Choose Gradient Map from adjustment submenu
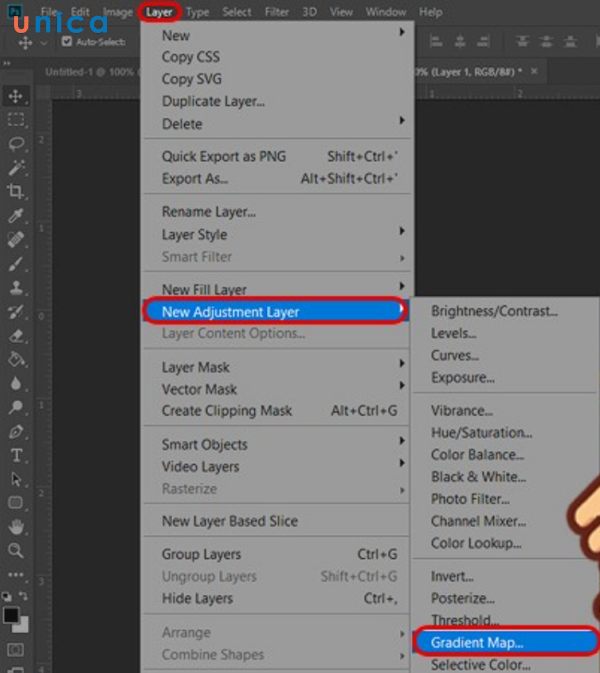This screenshot has height=673, width=600. click(477, 642)
